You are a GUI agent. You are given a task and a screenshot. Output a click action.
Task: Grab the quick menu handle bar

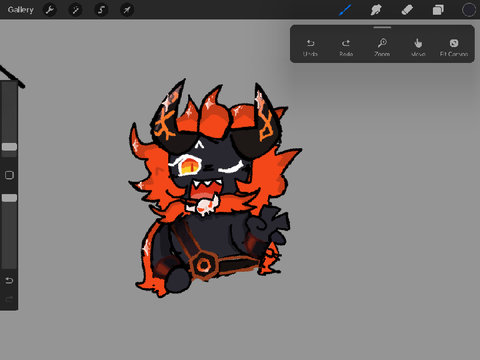[x=382, y=27]
